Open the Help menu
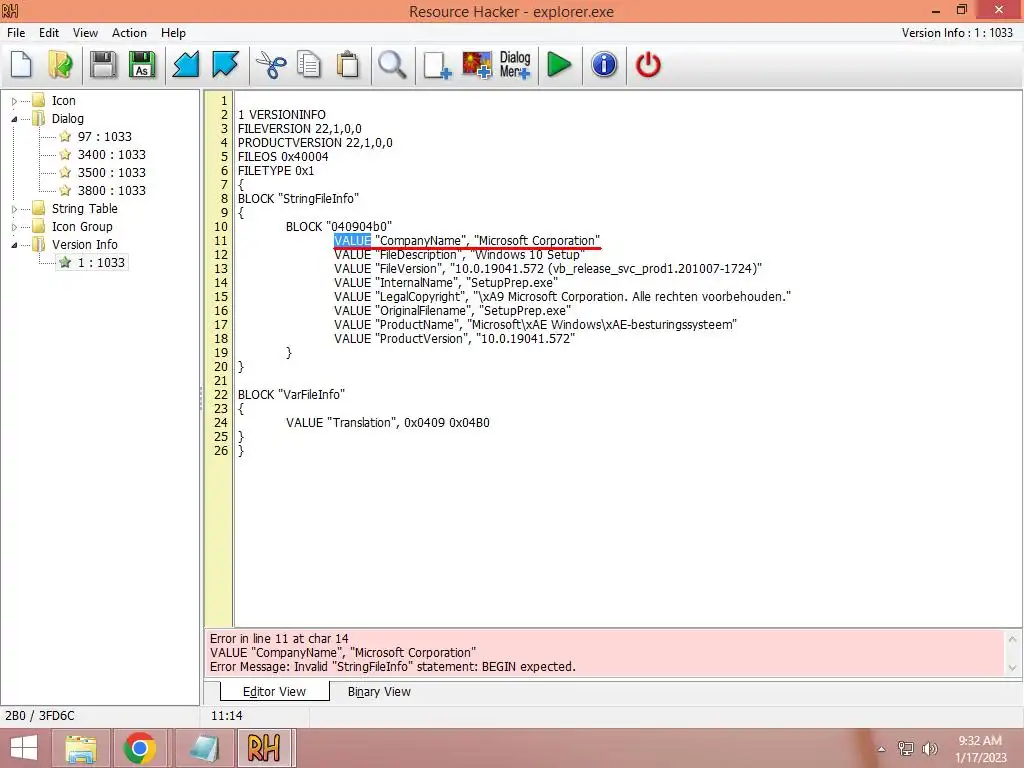The width and height of the screenshot is (1024, 768). pyautogui.click(x=173, y=33)
